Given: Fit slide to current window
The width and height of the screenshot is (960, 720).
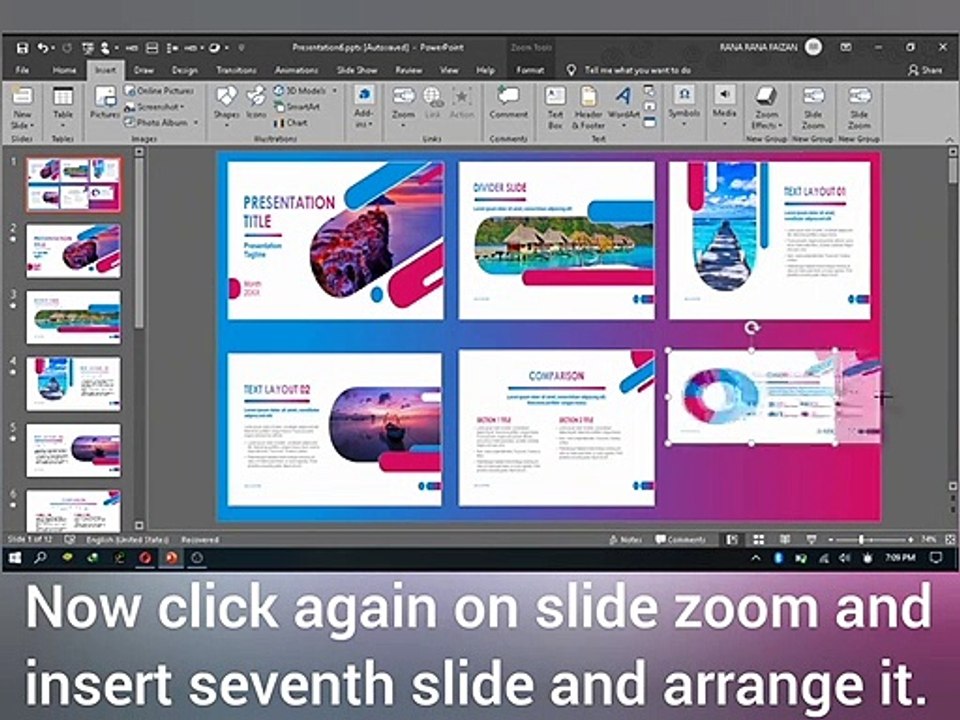Looking at the screenshot, I should [950, 539].
